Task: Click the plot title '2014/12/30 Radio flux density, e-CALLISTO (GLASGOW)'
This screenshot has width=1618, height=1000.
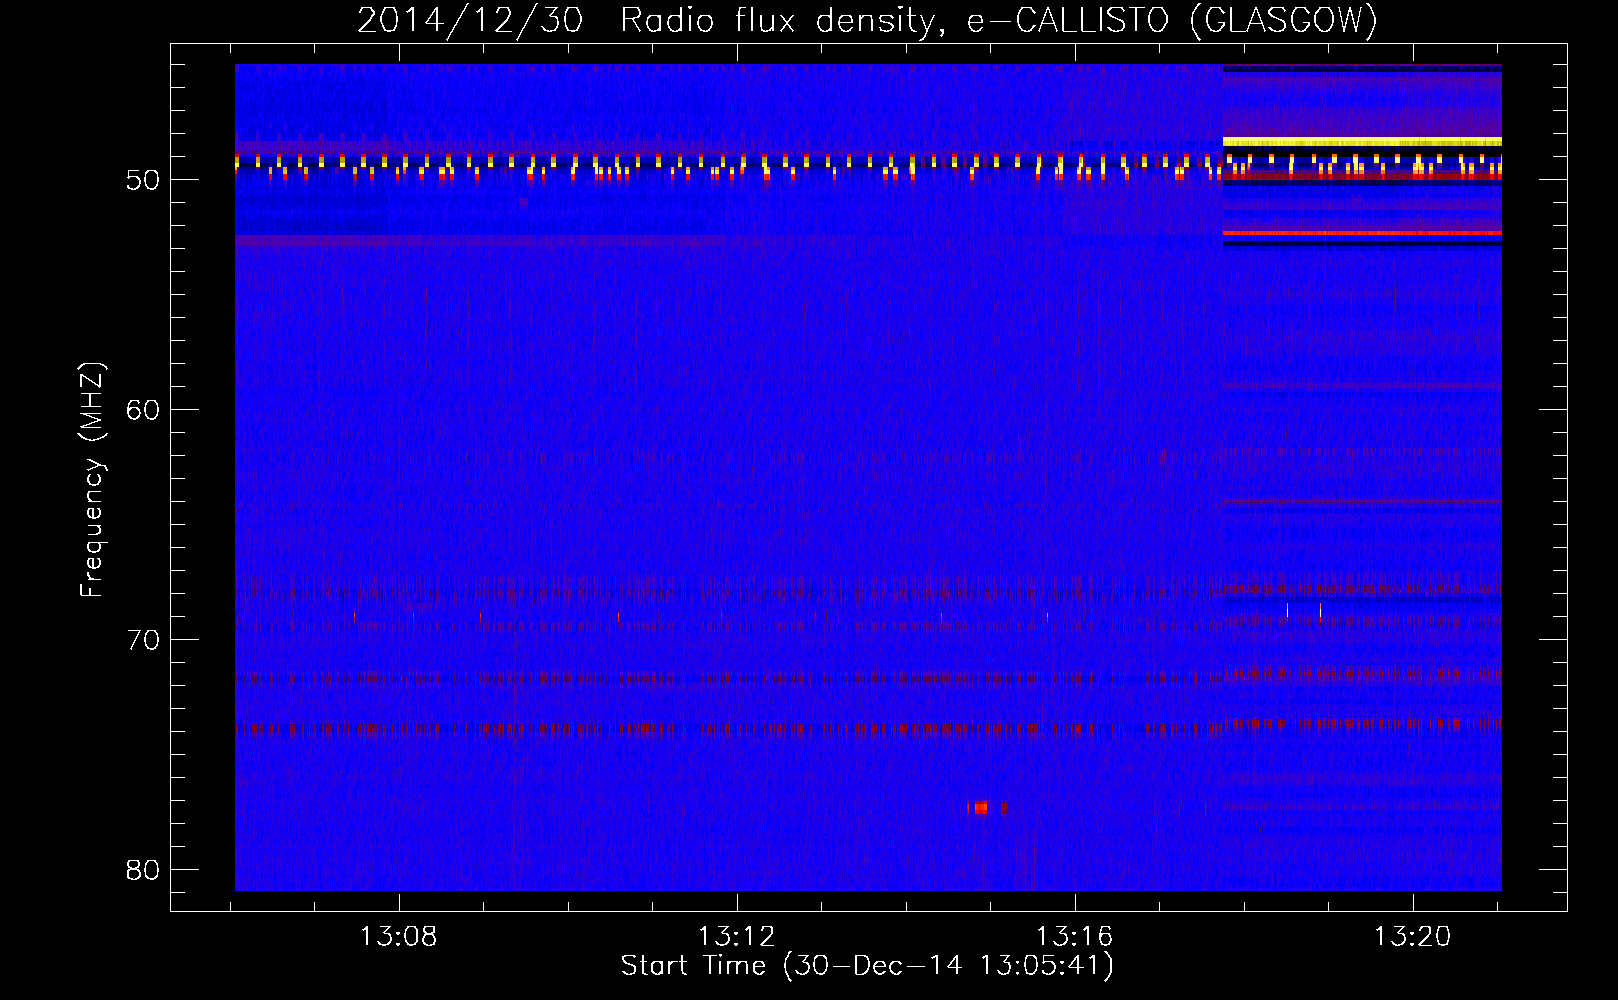Action: 867,20
